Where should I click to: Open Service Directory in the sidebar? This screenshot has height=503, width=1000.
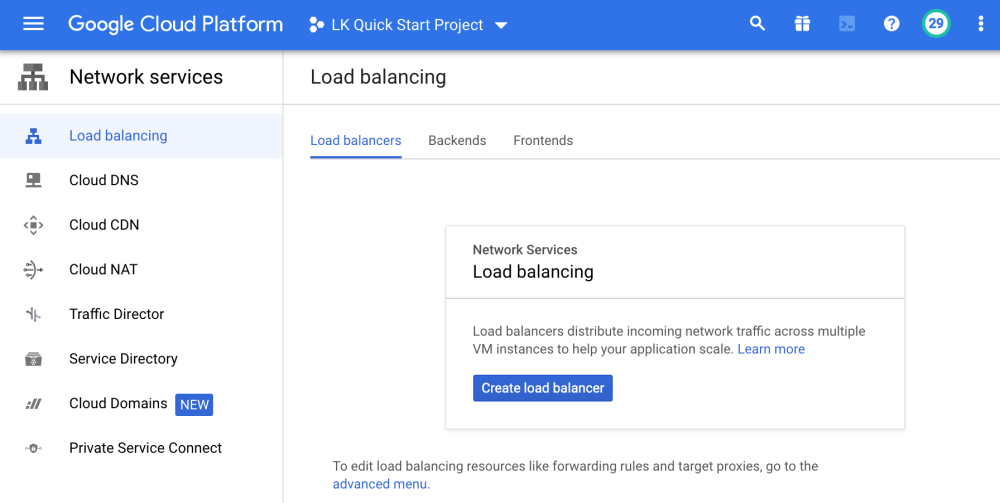(123, 359)
